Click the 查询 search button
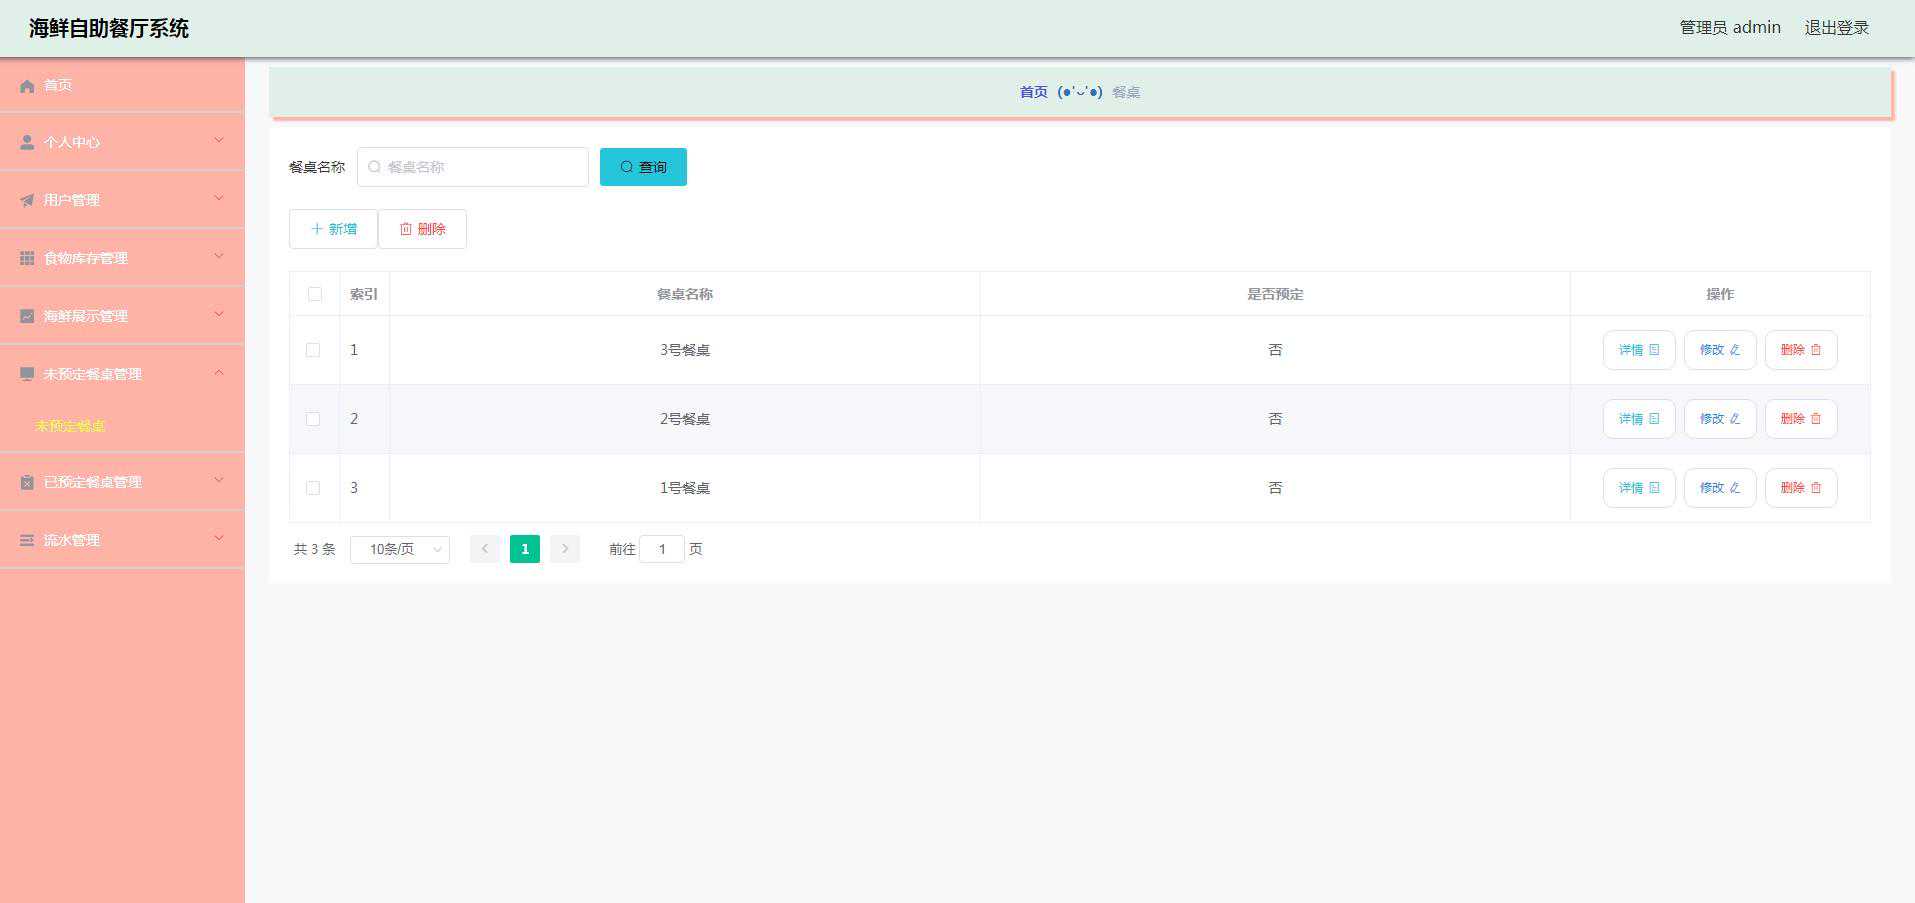The height and width of the screenshot is (903, 1915). [x=643, y=167]
